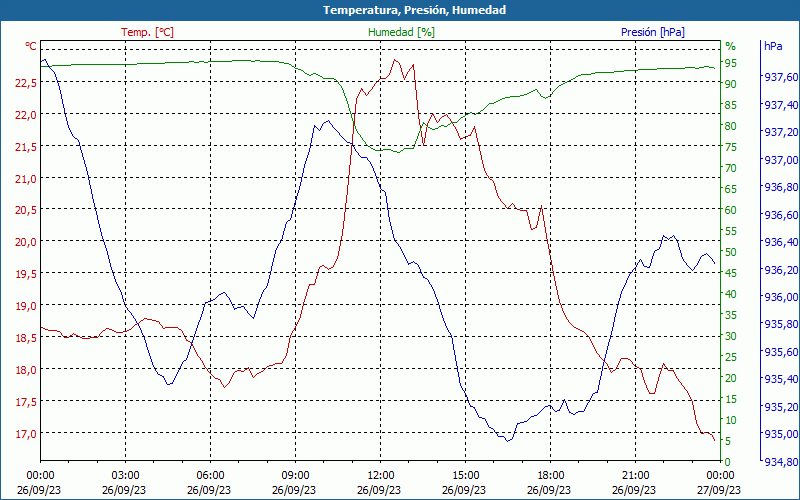Screen dimensions: 800x500
Task: Click the 90 humidity axis value
Action: [x=731, y=84]
